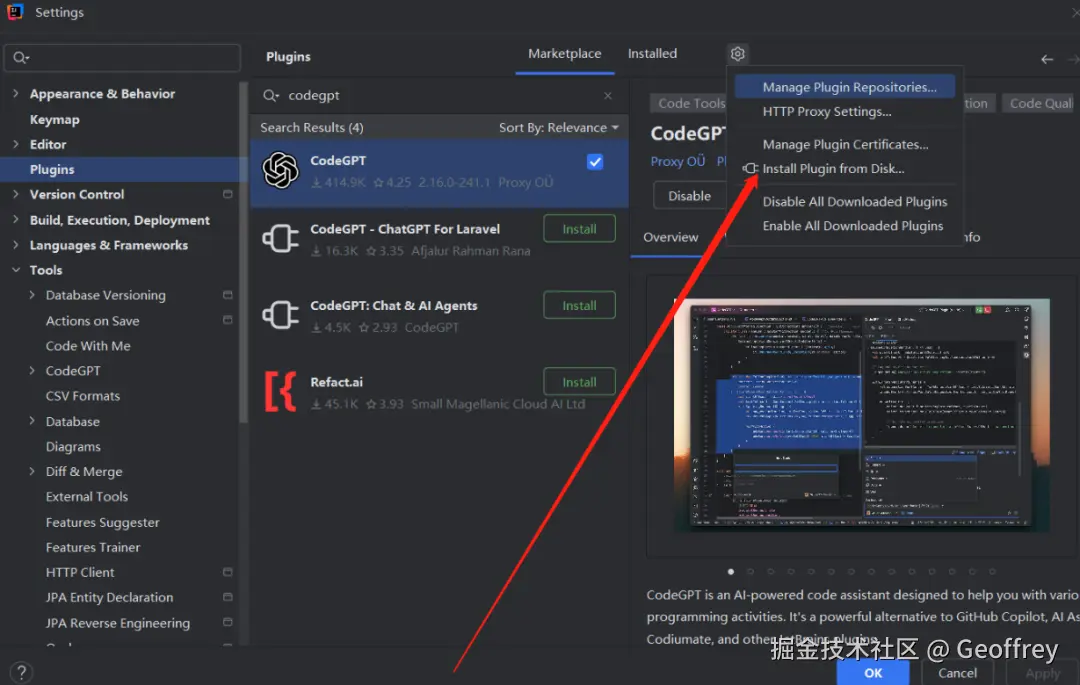Viewport: 1080px width, 685px height.
Task: Expand Appearance & Behavior section
Action: (15, 93)
